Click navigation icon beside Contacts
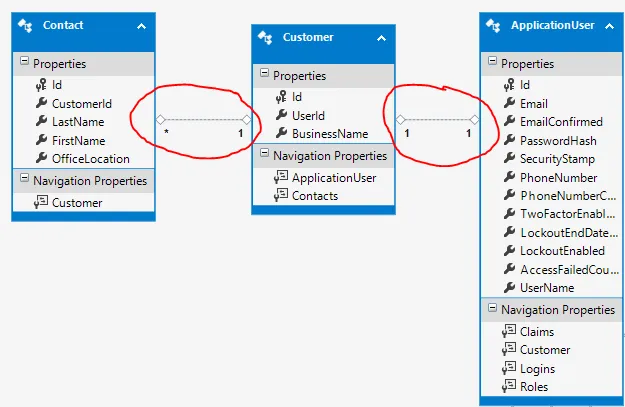The height and width of the screenshot is (407, 625). [280, 196]
